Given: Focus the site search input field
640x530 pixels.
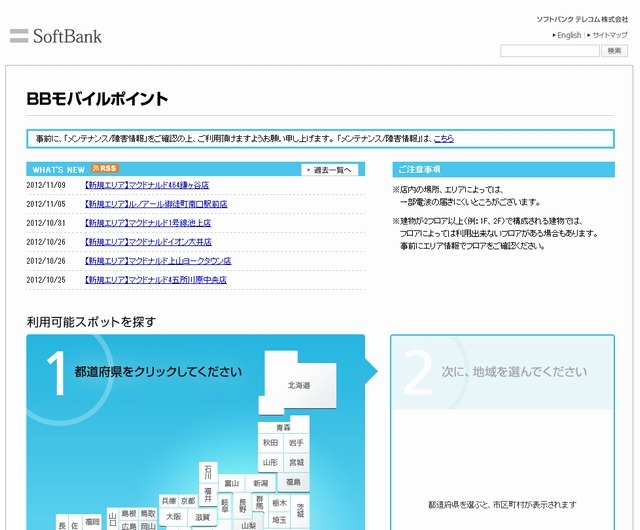Looking at the screenshot, I should coord(550,51).
